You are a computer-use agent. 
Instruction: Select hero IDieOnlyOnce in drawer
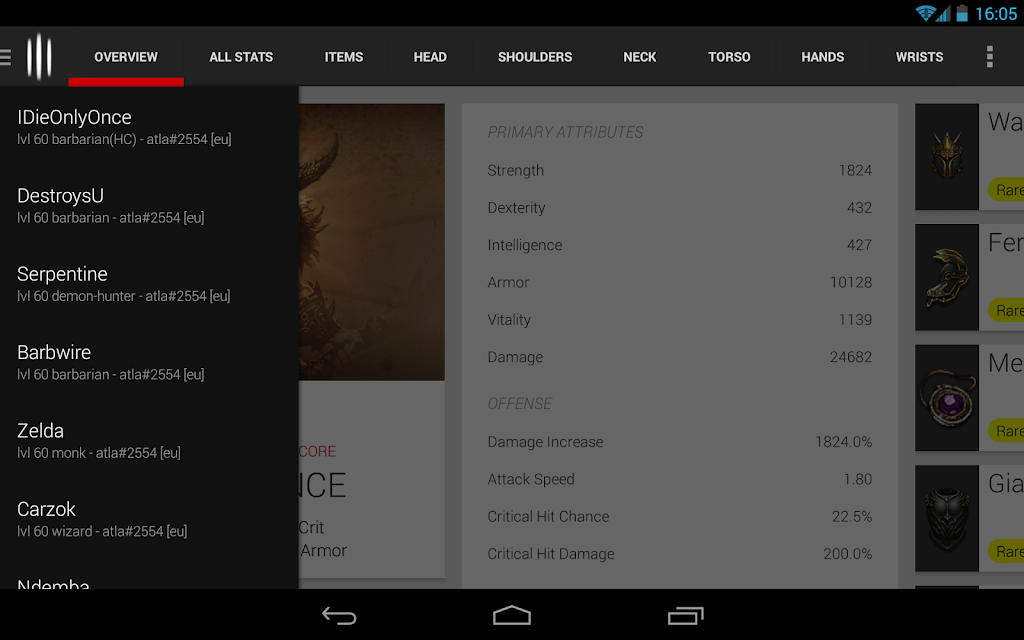149,127
